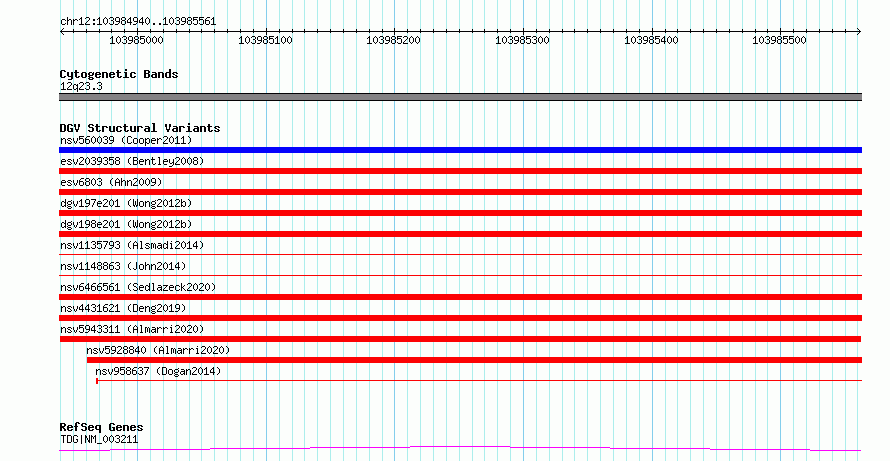Select the nsv5928840 (Almarri2020) variant bar
This screenshot has height=461, width=890.
(x=474, y=360)
